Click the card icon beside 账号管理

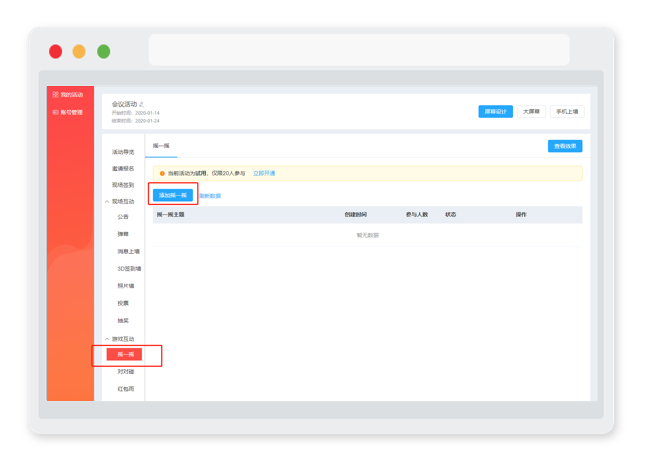pos(56,112)
